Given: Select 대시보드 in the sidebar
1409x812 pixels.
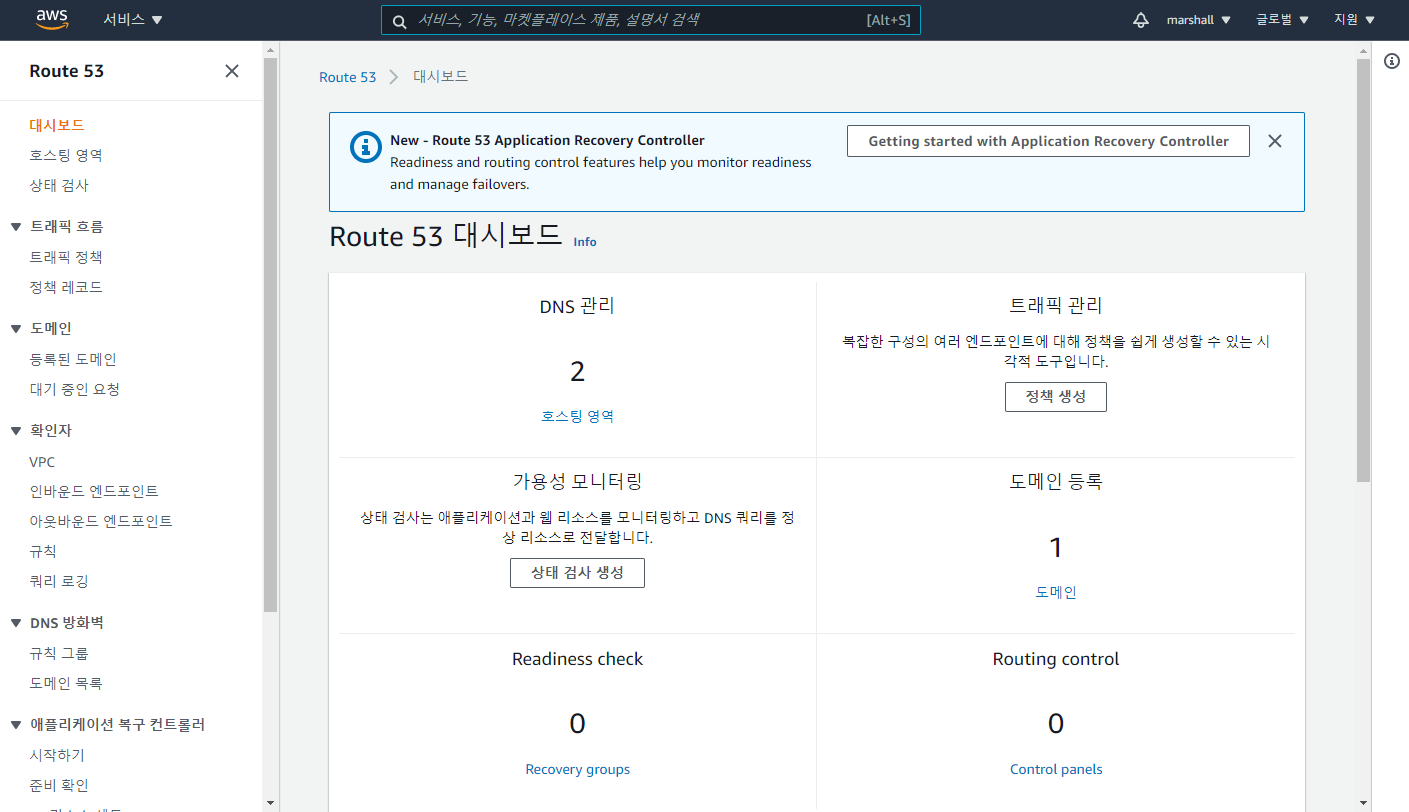Looking at the screenshot, I should (57, 125).
